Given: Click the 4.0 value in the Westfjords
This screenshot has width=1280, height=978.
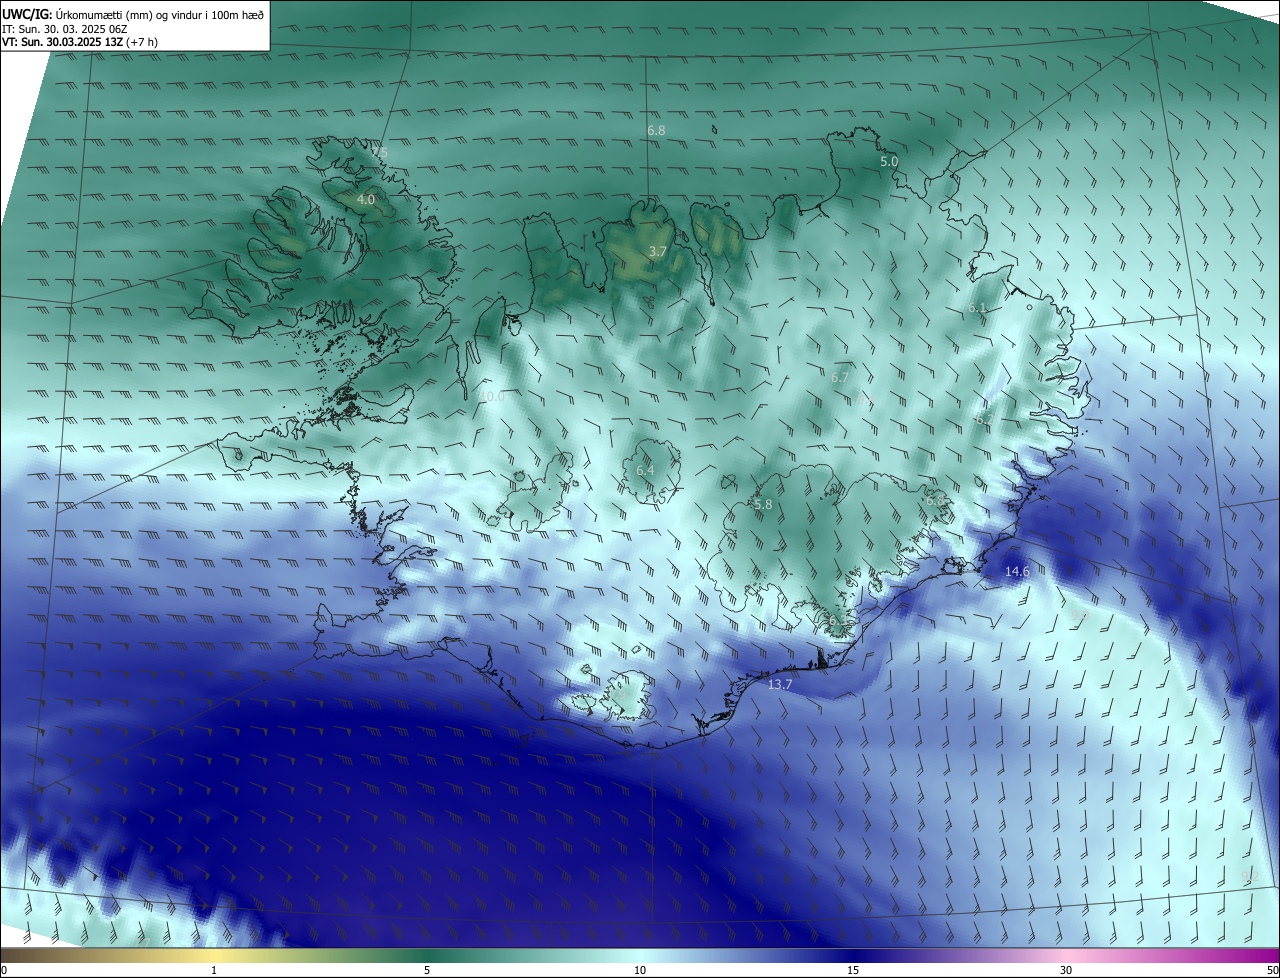Looking at the screenshot, I should [x=366, y=199].
